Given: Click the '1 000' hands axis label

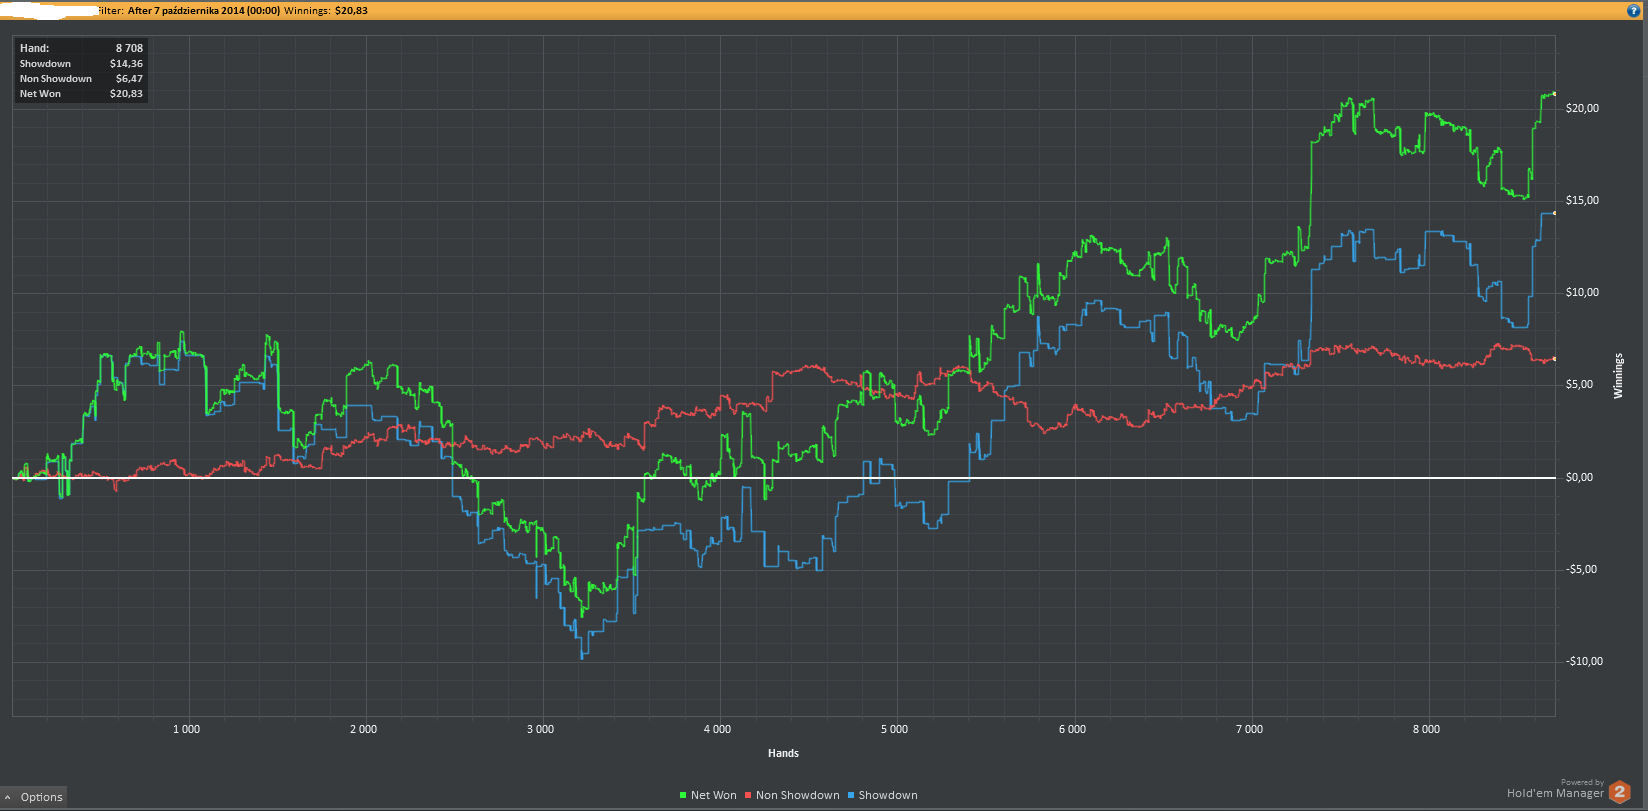Looking at the screenshot, I should coord(186,729).
